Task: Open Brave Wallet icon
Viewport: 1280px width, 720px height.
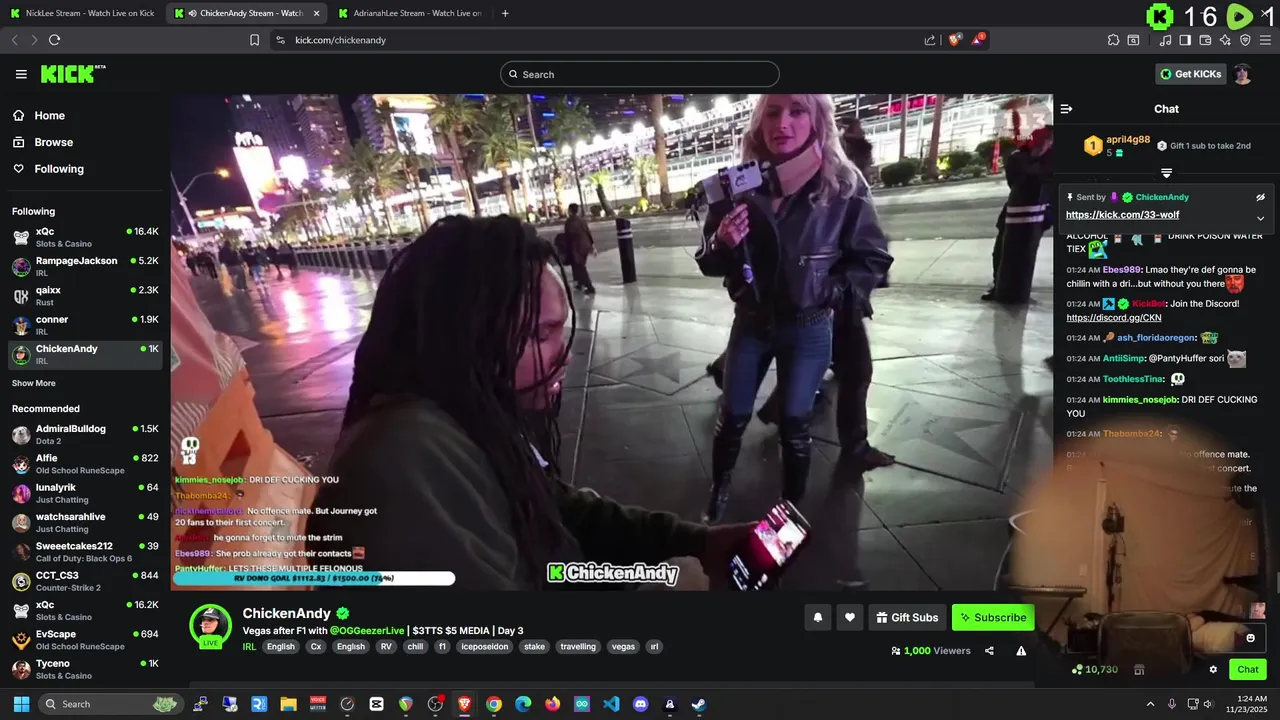Action: tap(1205, 40)
